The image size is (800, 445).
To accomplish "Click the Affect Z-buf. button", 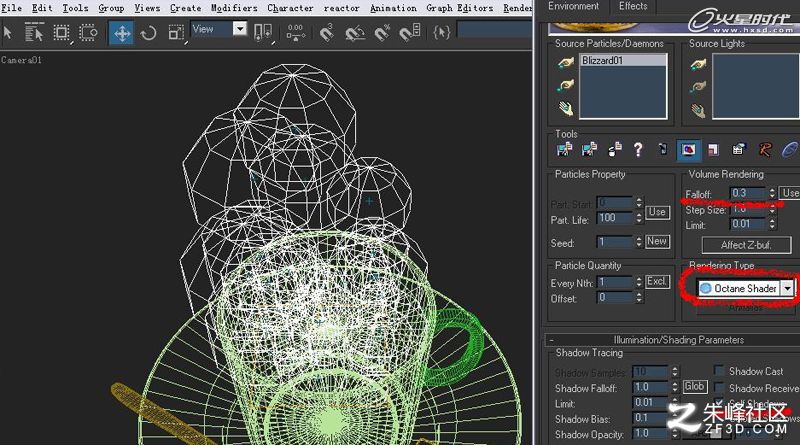I will point(746,245).
